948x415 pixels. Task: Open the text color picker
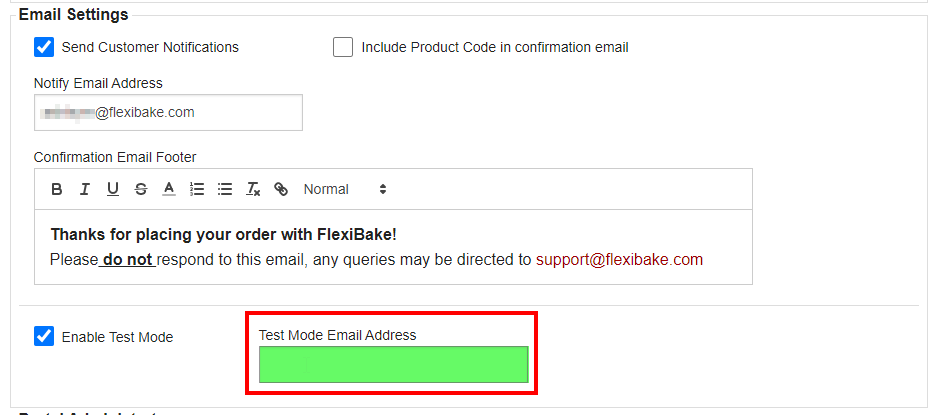pos(169,189)
